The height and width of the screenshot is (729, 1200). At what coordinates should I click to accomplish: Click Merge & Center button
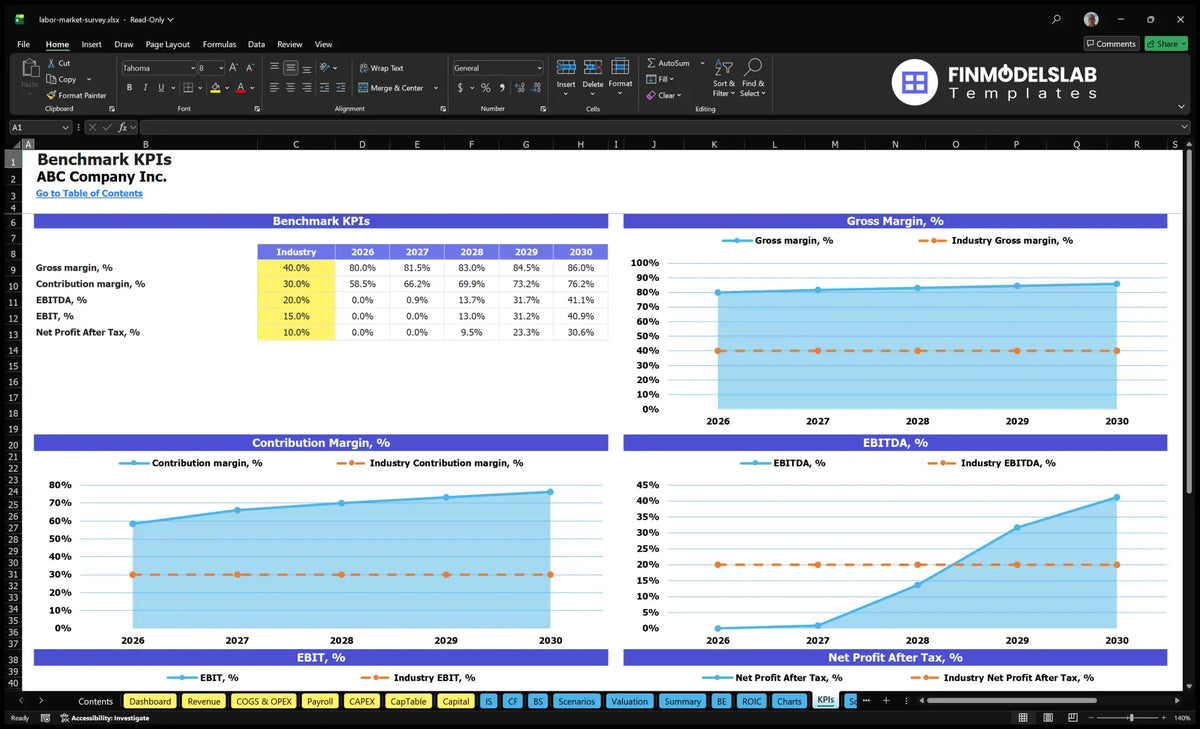(391, 88)
